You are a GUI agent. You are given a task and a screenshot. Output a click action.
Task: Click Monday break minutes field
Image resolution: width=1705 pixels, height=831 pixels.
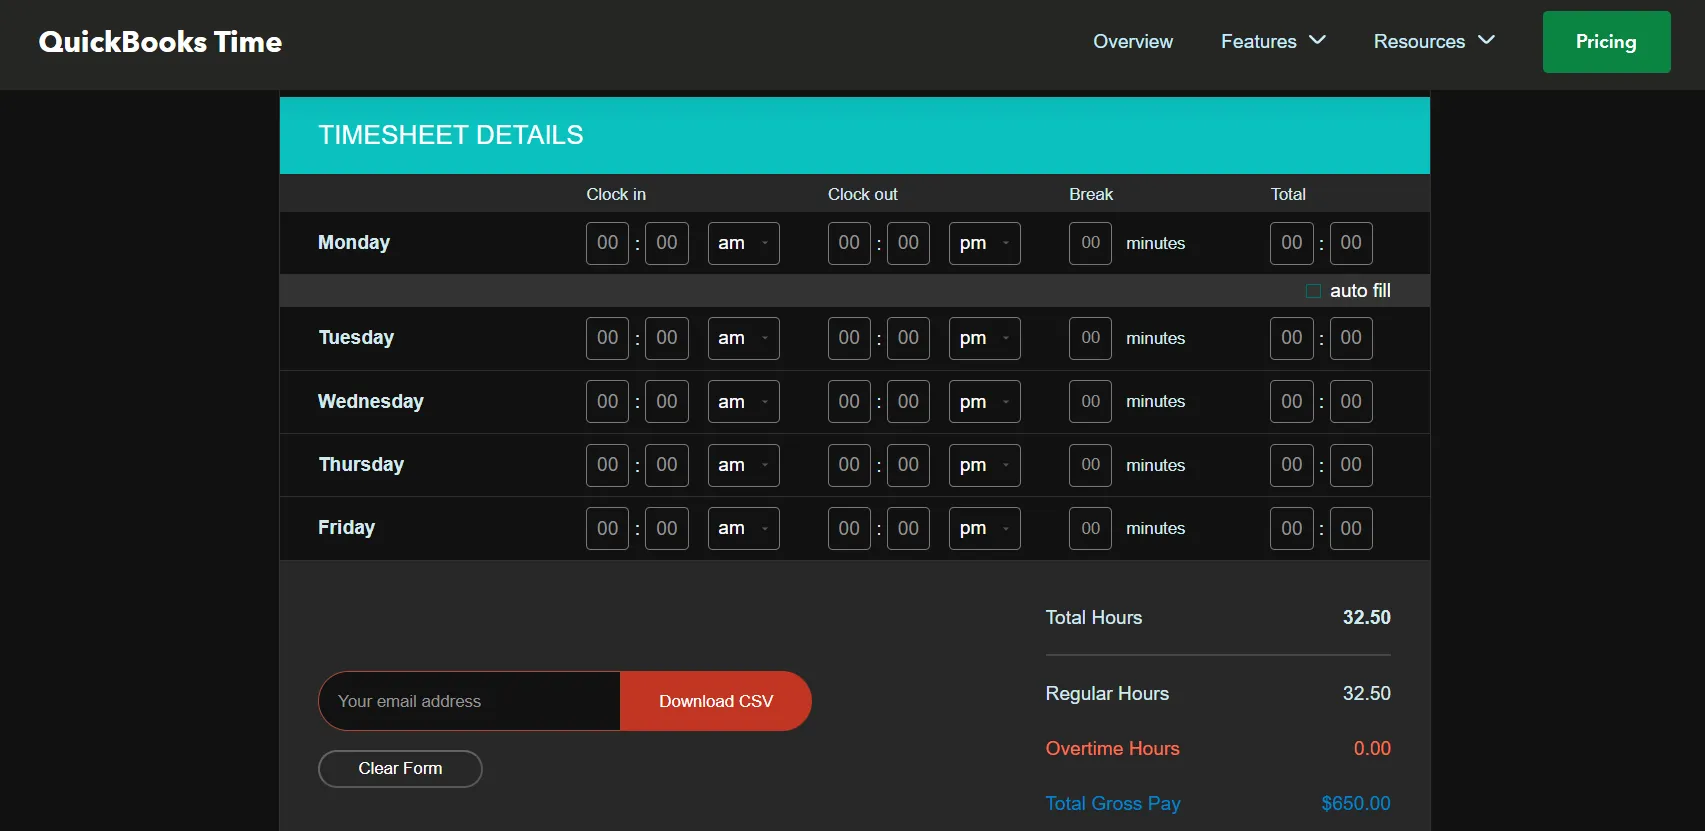click(1091, 243)
